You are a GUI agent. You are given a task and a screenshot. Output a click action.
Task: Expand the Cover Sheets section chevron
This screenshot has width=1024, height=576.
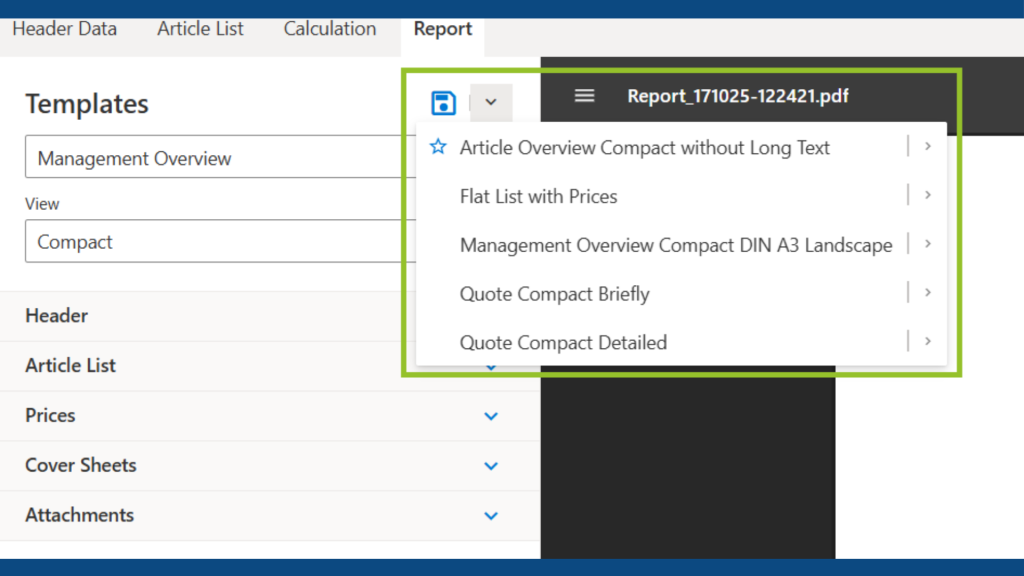[x=491, y=465]
